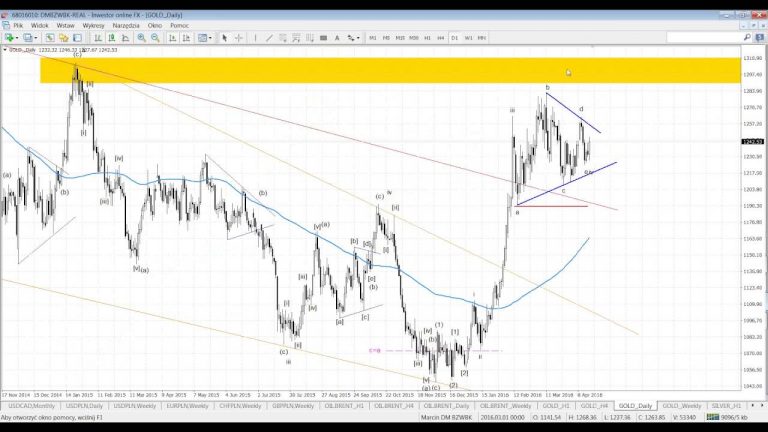Set timeframe to D1

[455, 38]
